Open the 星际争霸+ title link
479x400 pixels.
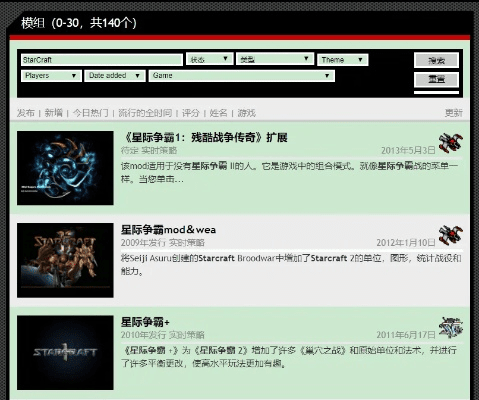pyautogui.click(x=145, y=322)
